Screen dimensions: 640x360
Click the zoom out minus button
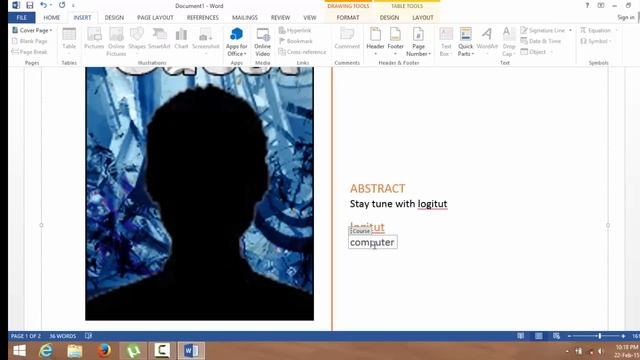point(569,336)
